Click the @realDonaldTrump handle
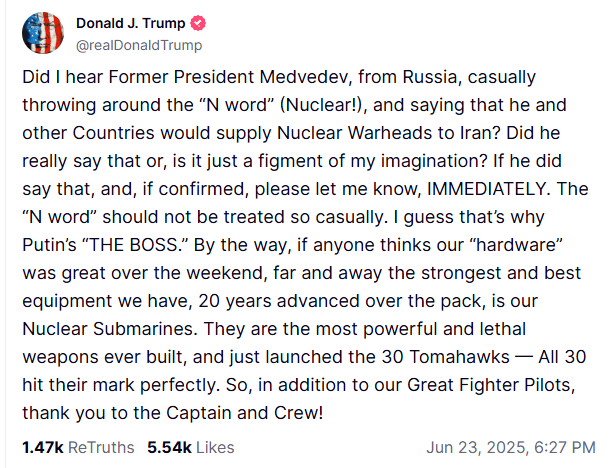The width and height of the screenshot is (611, 468). (x=138, y=45)
